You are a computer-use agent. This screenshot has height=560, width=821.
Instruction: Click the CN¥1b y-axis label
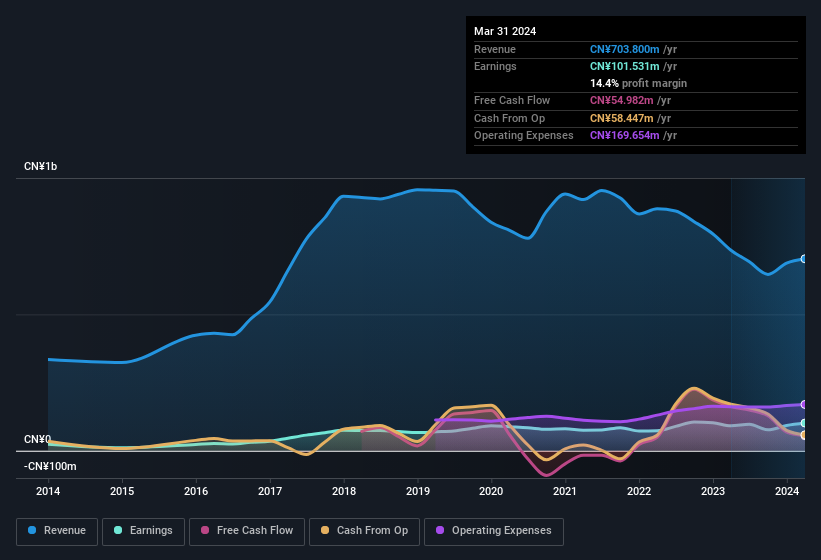click(40, 166)
